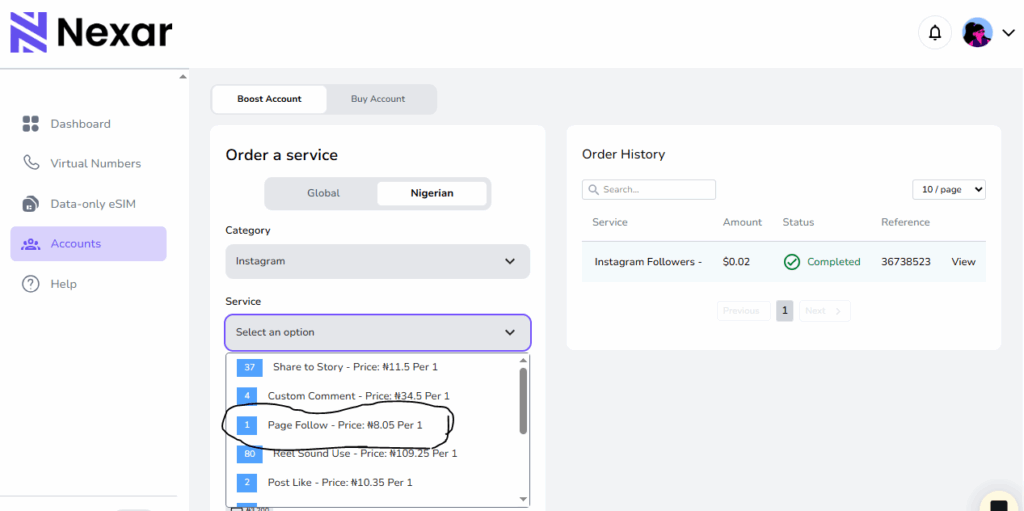1024x511 pixels.
Task: Open the notifications bell icon
Action: [x=935, y=33]
